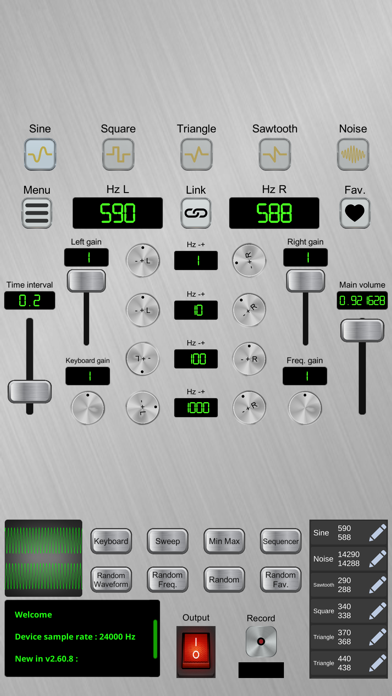This screenshot has height=696, width=392.
Task: Click the Freq. gain knob
Action: pos(305,407)
